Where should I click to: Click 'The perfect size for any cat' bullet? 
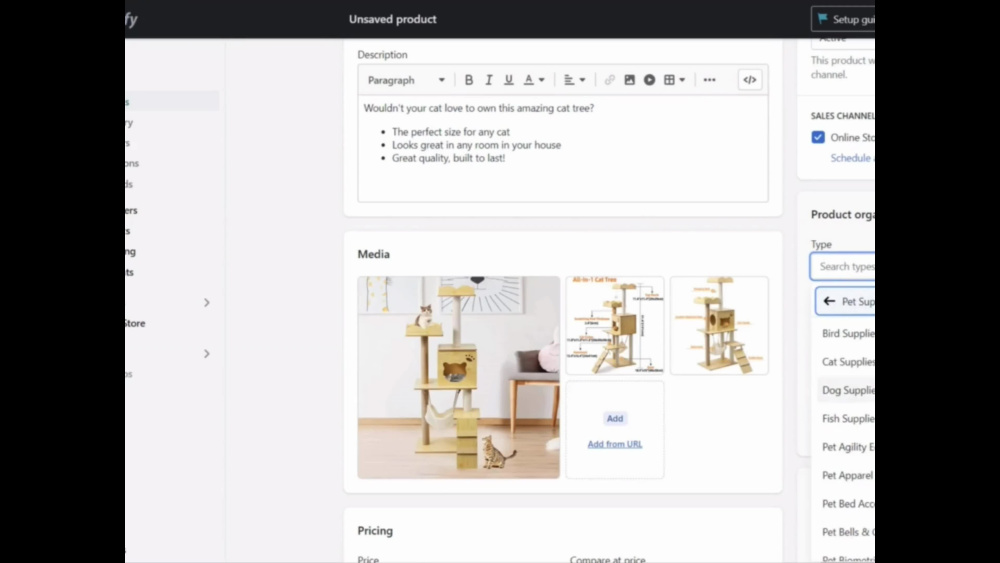pos(451,132)
